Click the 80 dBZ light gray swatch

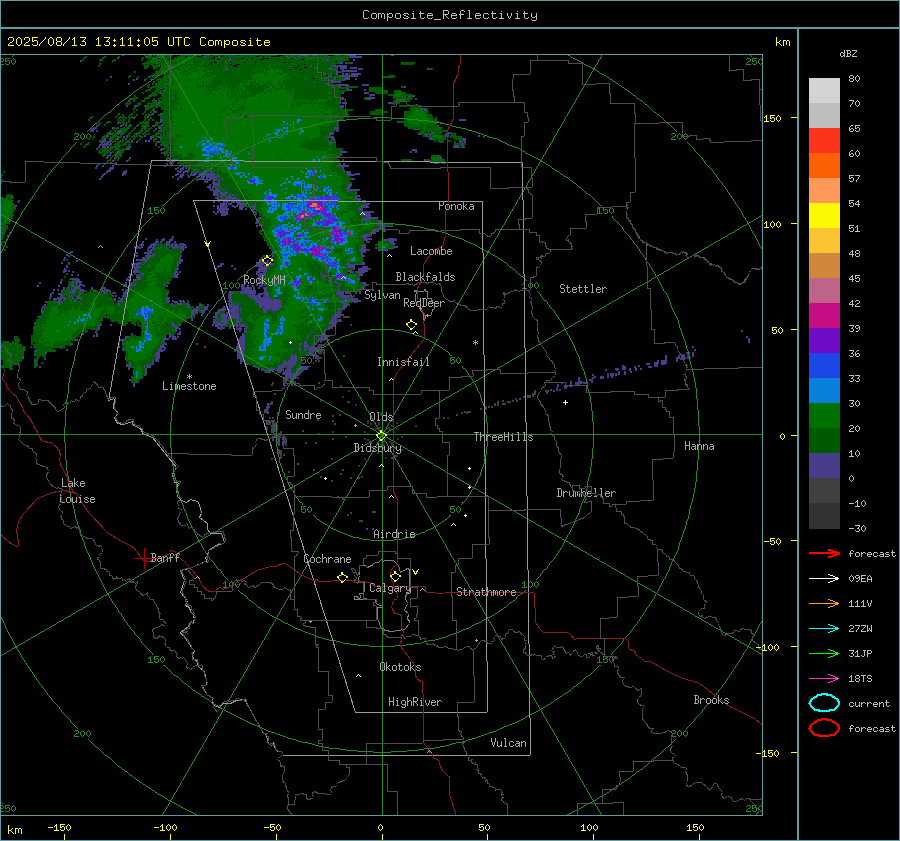click(824, 90)
